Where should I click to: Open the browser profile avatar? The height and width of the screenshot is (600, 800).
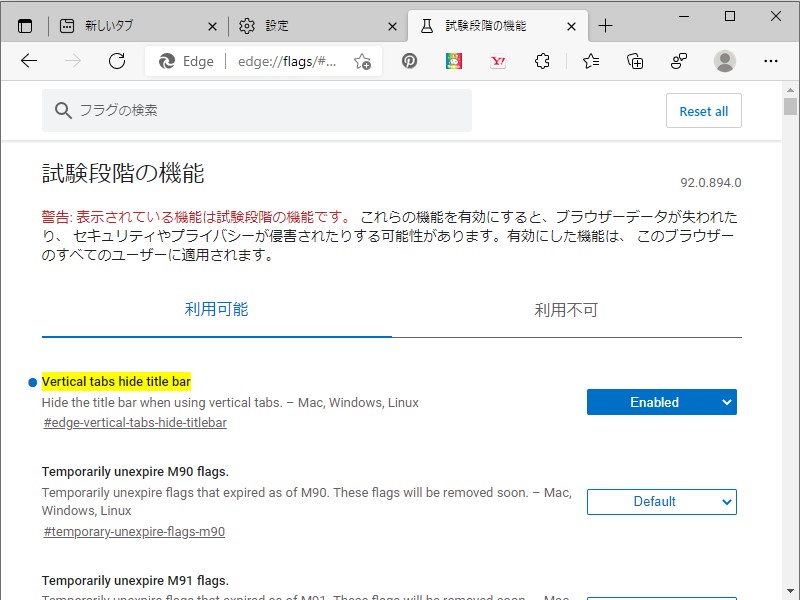(x=722, y=60)
